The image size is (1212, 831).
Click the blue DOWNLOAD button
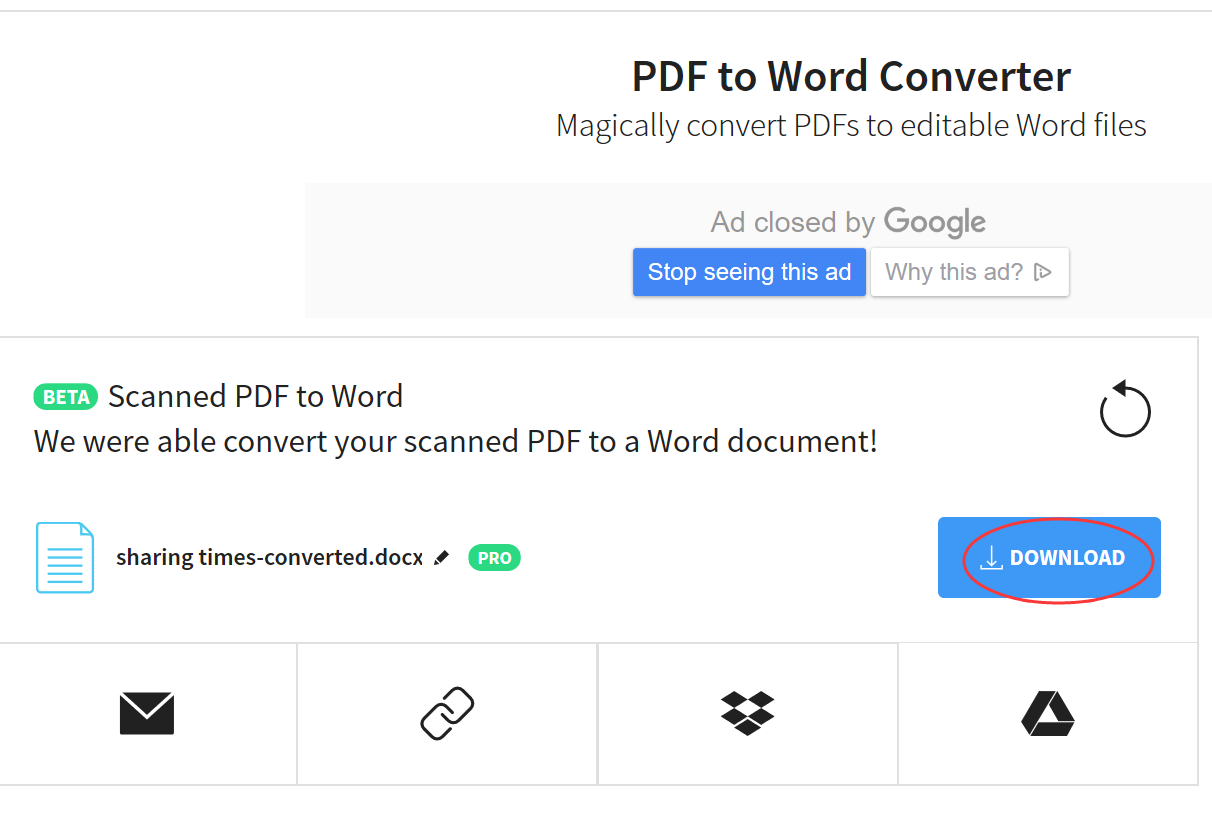click(1049, 558)
